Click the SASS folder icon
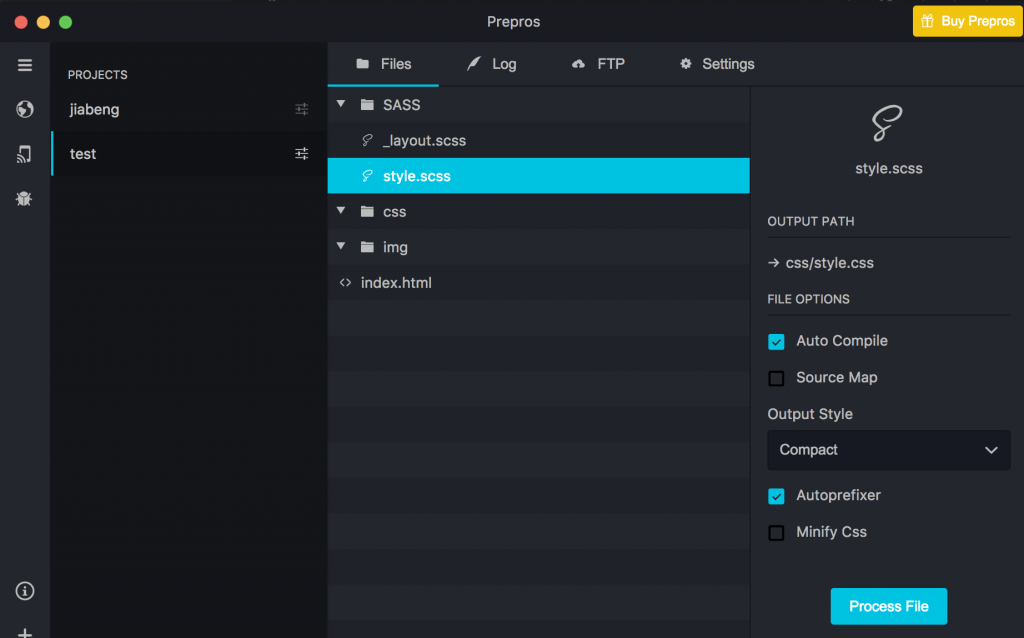1024x638 pixels. [367, 104]
